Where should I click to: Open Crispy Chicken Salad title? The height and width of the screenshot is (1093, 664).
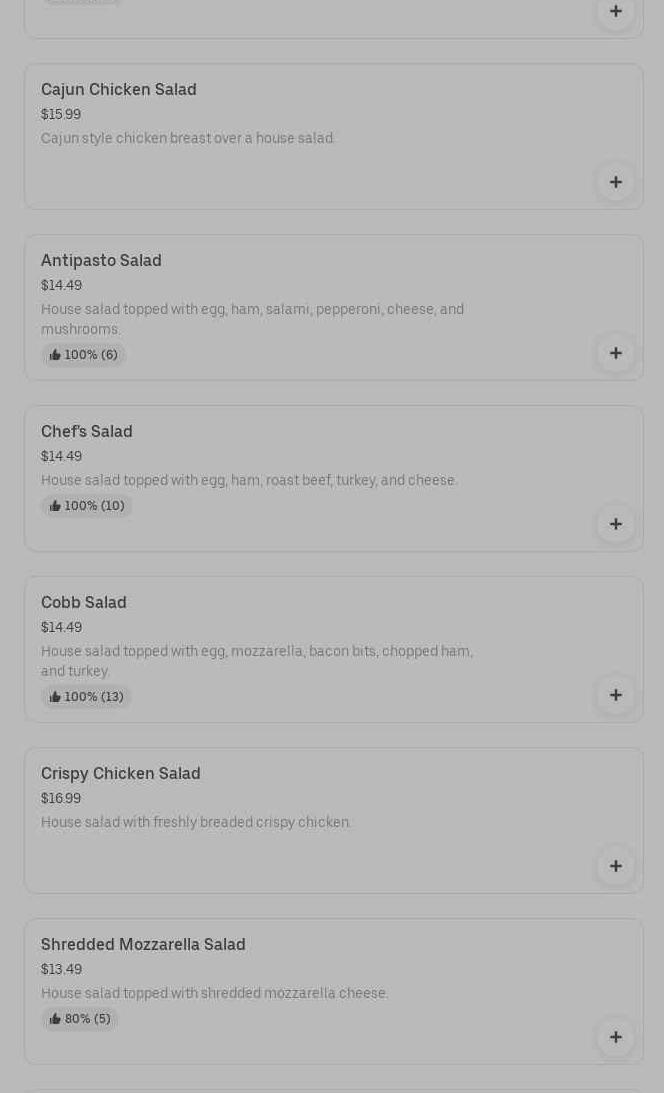121,774
